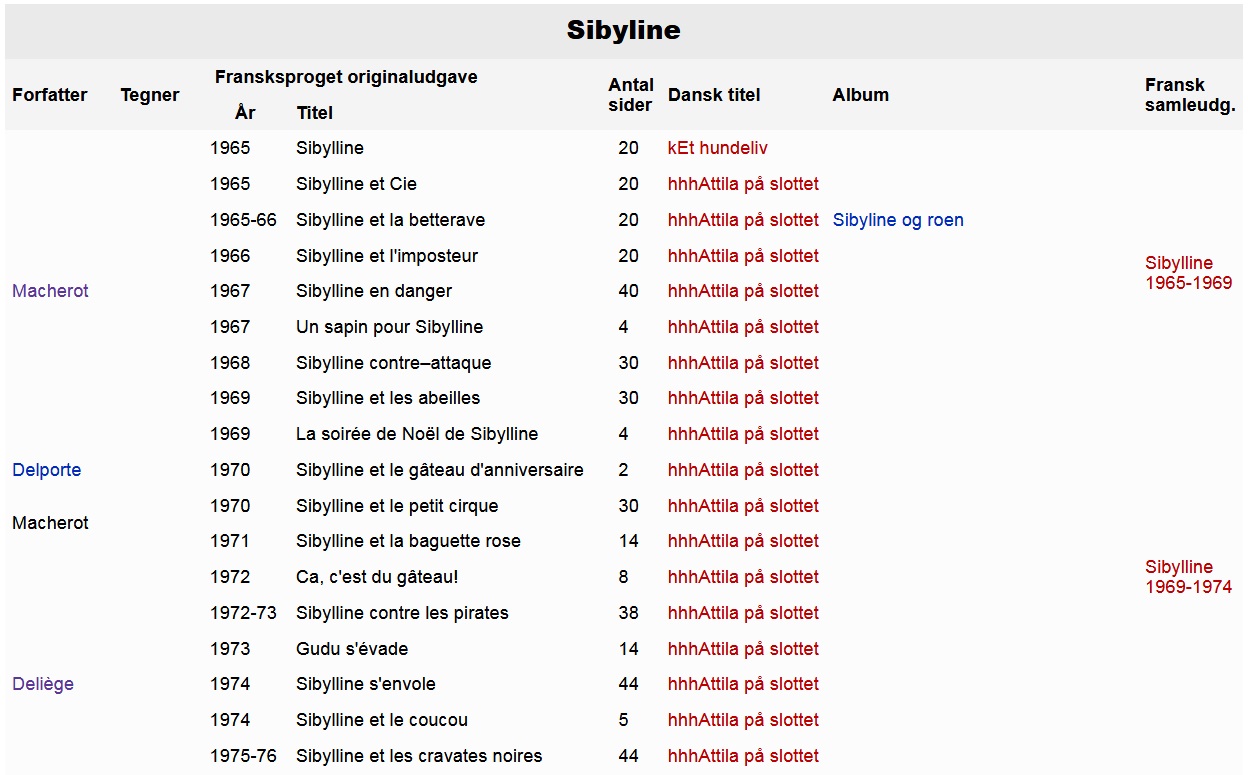Screen dimensions: 1248x775
Task: Click Danish title link for Sibylline en danger
Action: [743, 291]
